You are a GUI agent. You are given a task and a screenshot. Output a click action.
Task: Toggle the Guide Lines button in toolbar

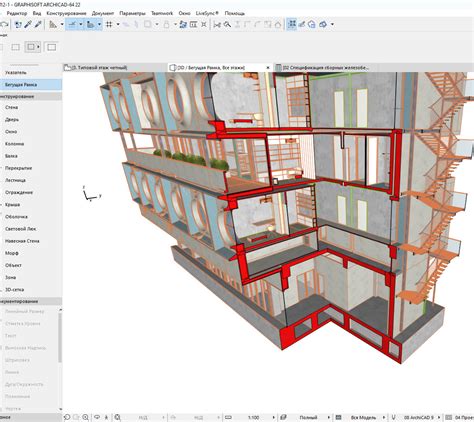(72, 24)
